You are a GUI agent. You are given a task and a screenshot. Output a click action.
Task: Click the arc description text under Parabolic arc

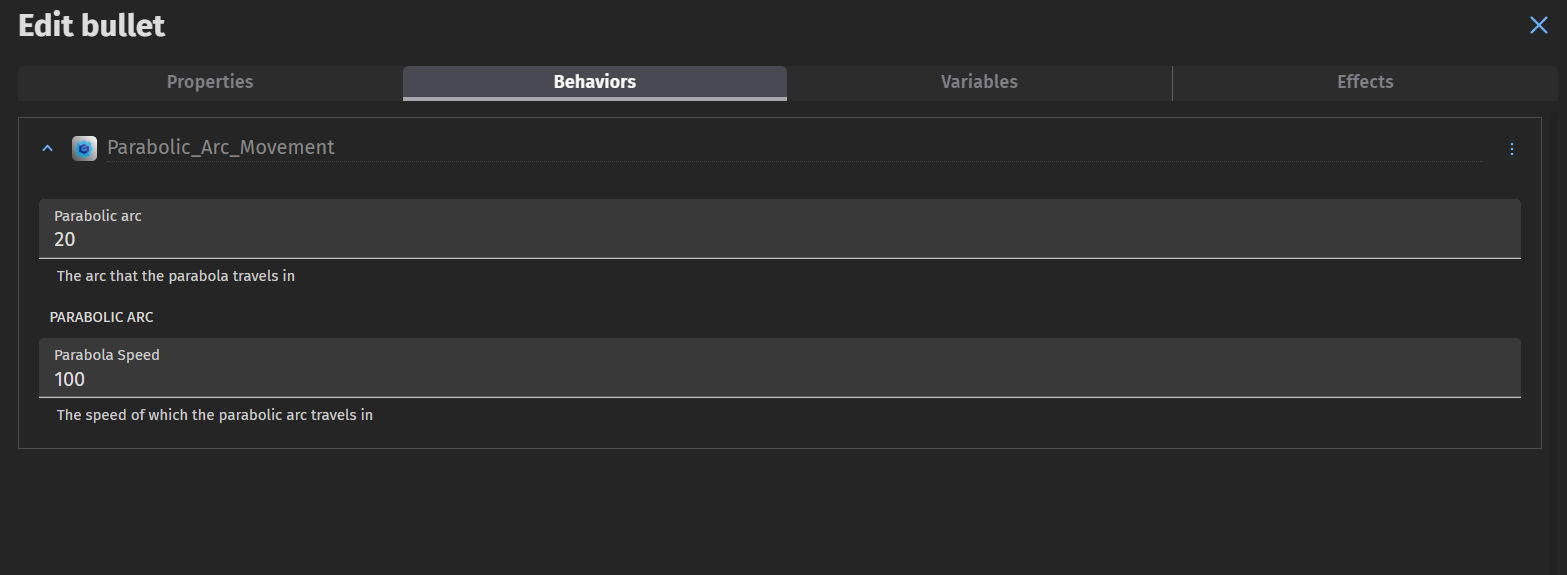(x=176, y=276)
